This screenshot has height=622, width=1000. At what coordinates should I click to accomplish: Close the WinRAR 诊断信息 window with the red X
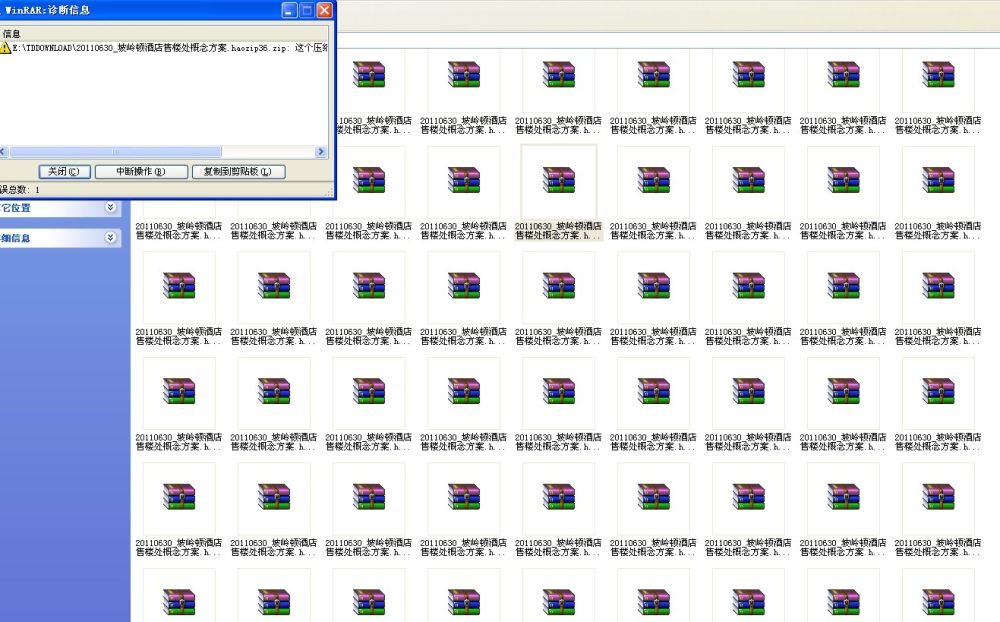tap(325, 10)
